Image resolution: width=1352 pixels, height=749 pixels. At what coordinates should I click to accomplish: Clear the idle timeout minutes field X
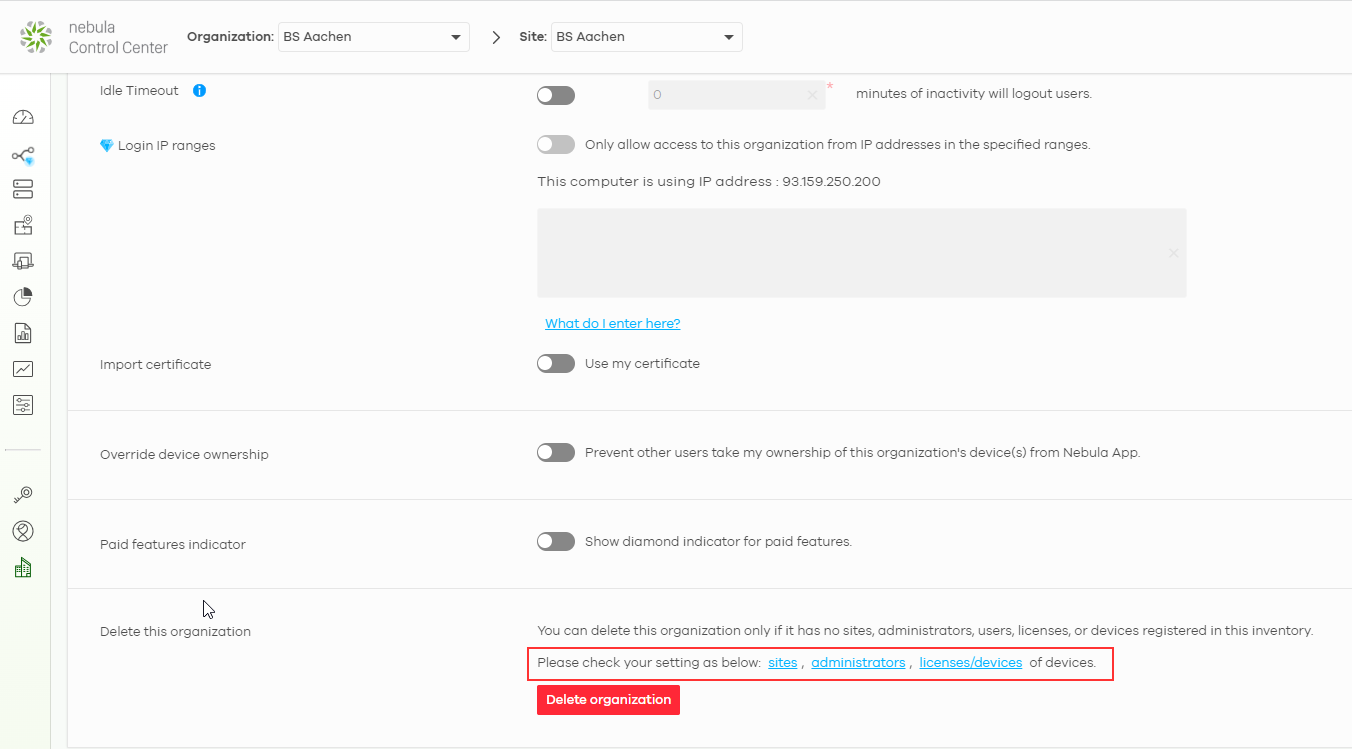pyautogui.click(x=812, y=96)
